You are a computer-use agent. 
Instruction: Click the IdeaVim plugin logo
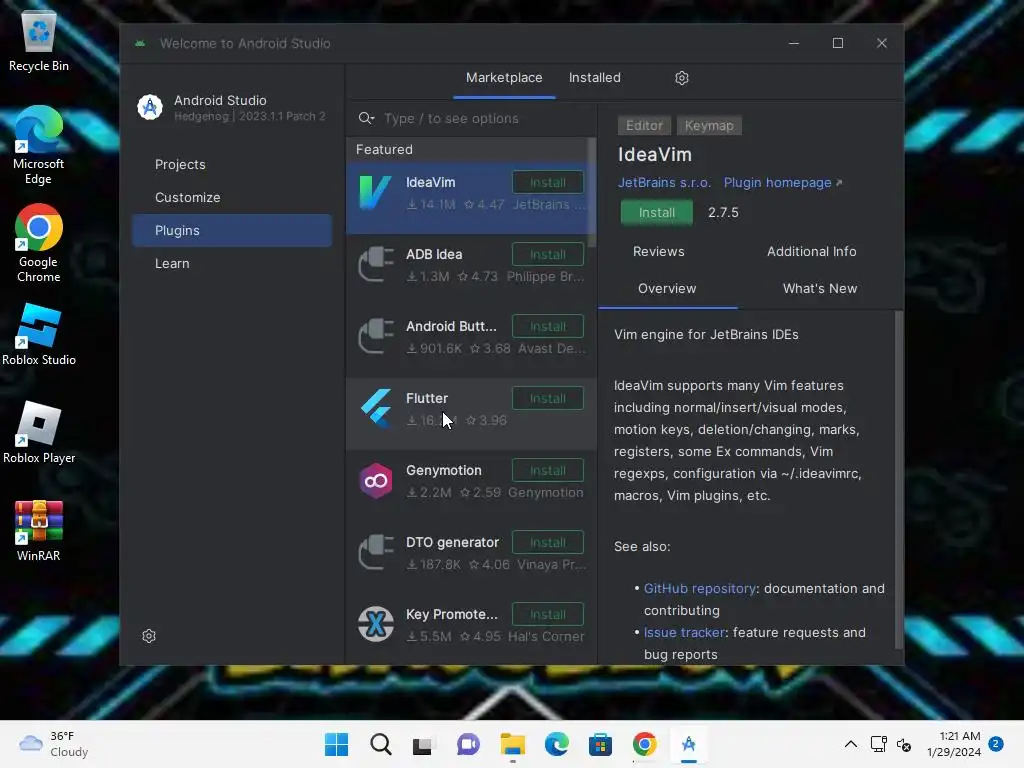point(376,193)
